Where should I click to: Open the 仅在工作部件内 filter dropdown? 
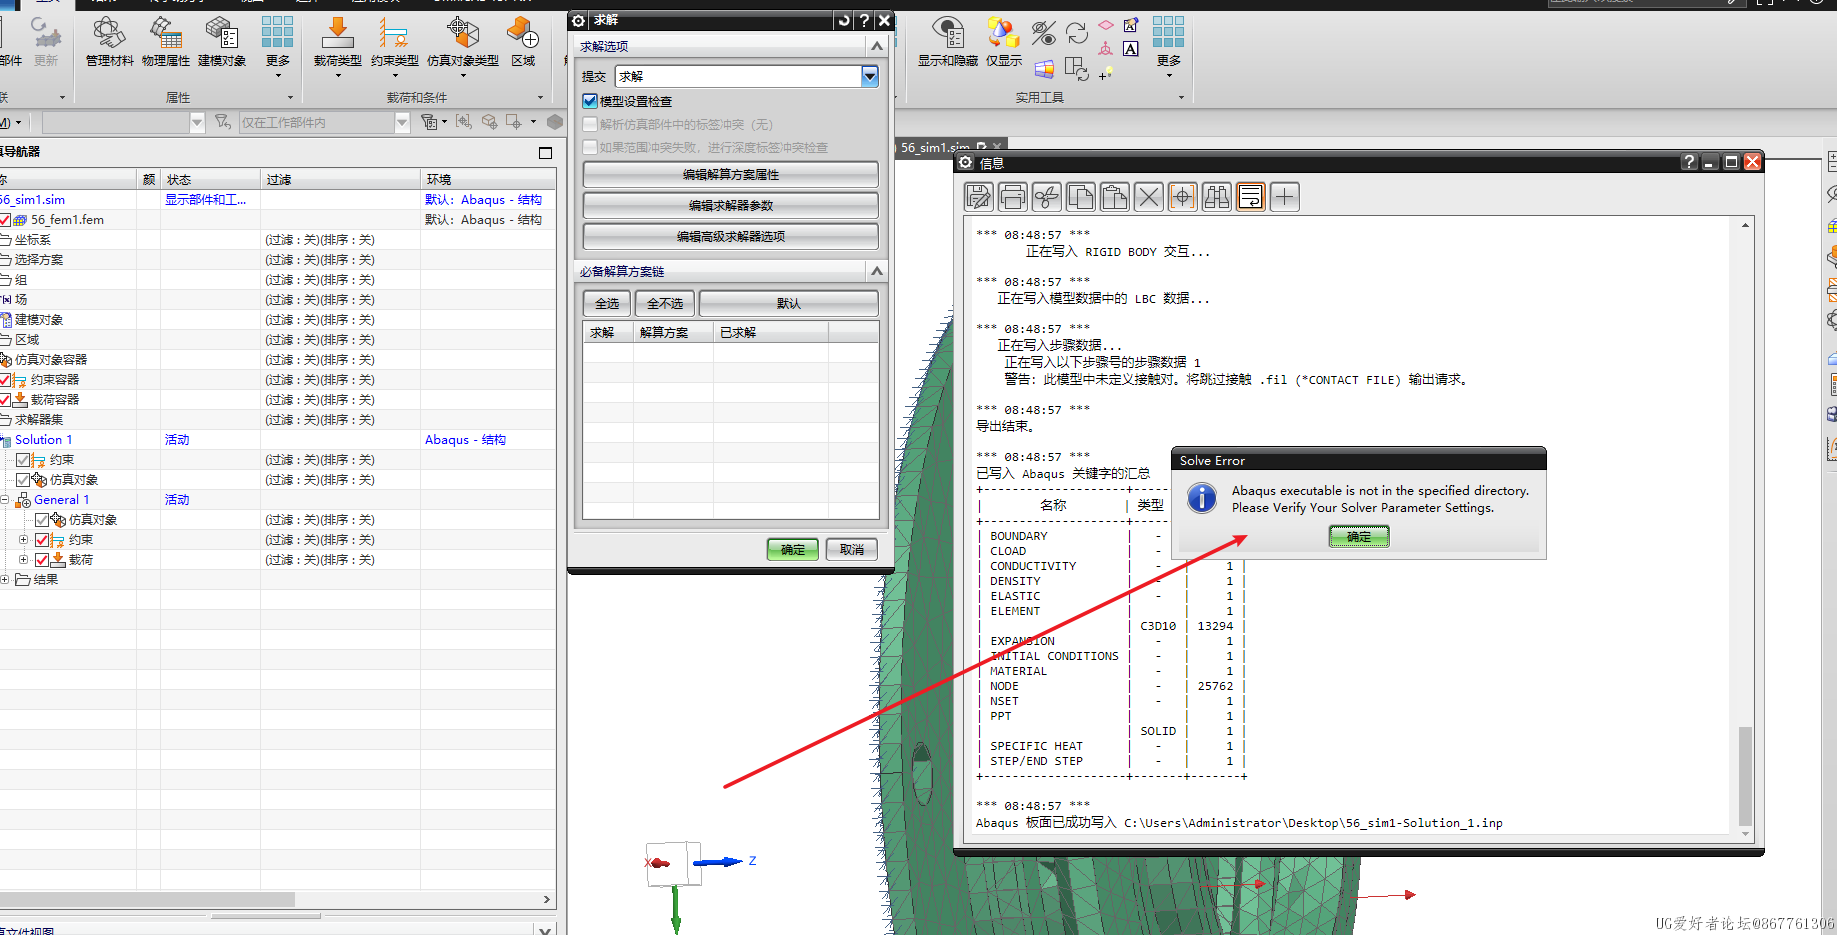point(402,122)
